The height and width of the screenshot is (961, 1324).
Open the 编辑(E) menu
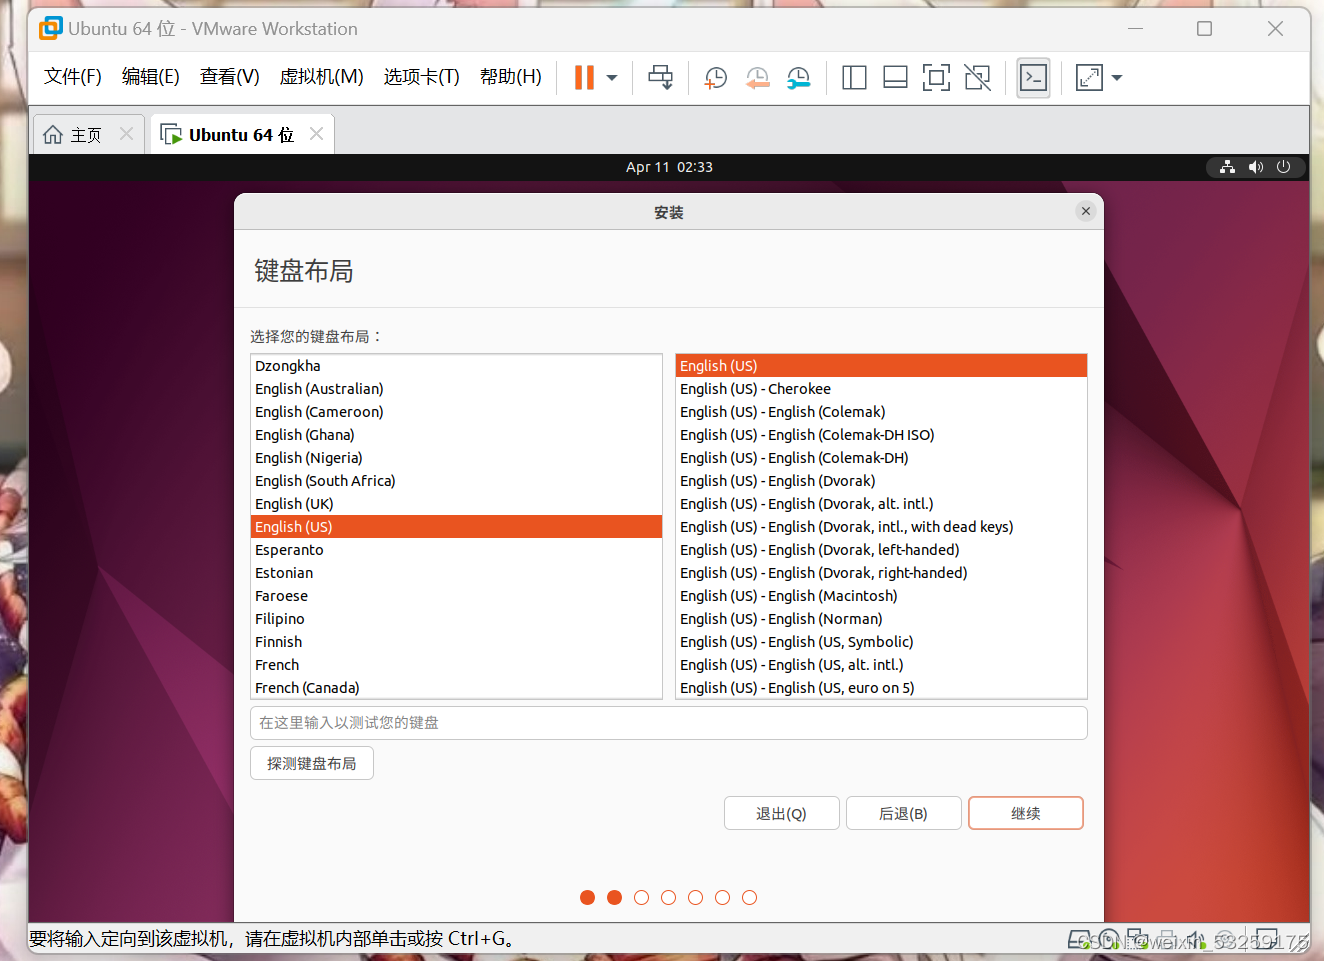(x=150, y=77)
